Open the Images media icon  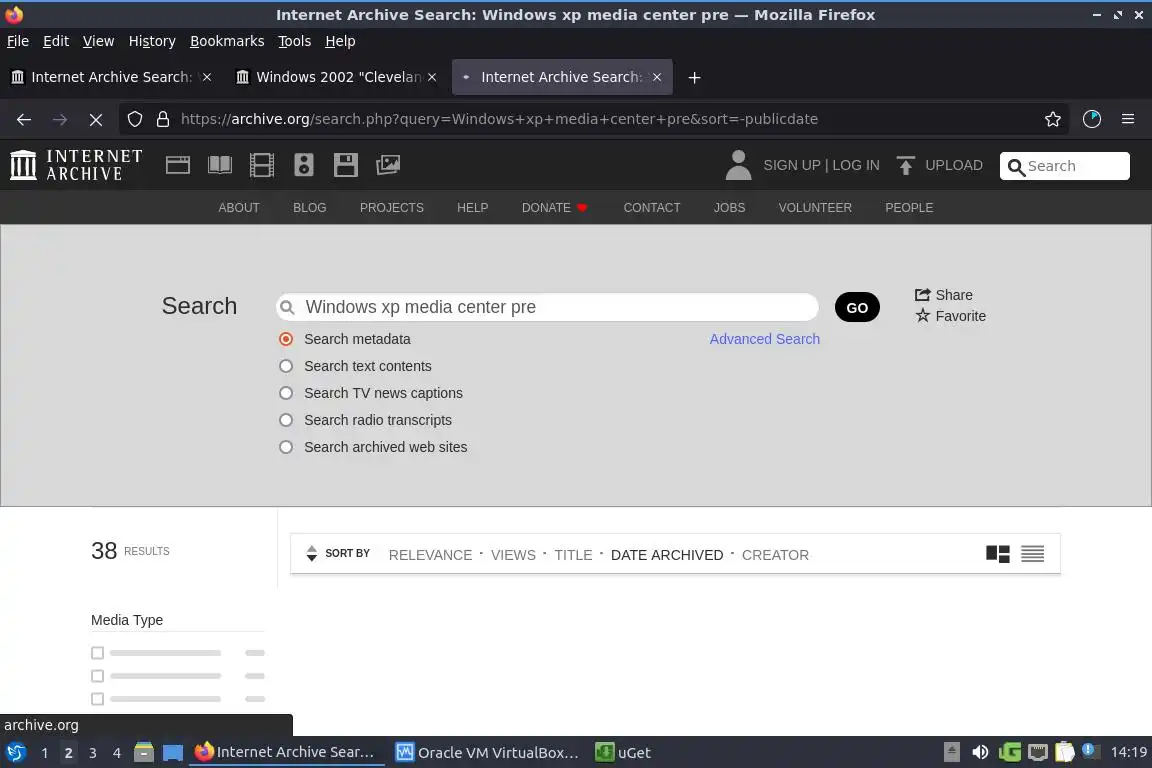click(388, 165)
